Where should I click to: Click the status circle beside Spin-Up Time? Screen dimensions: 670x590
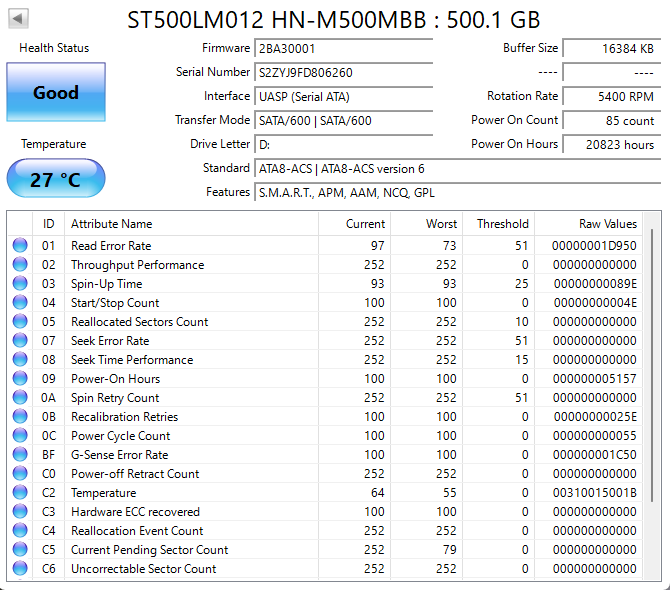[20, 284]
